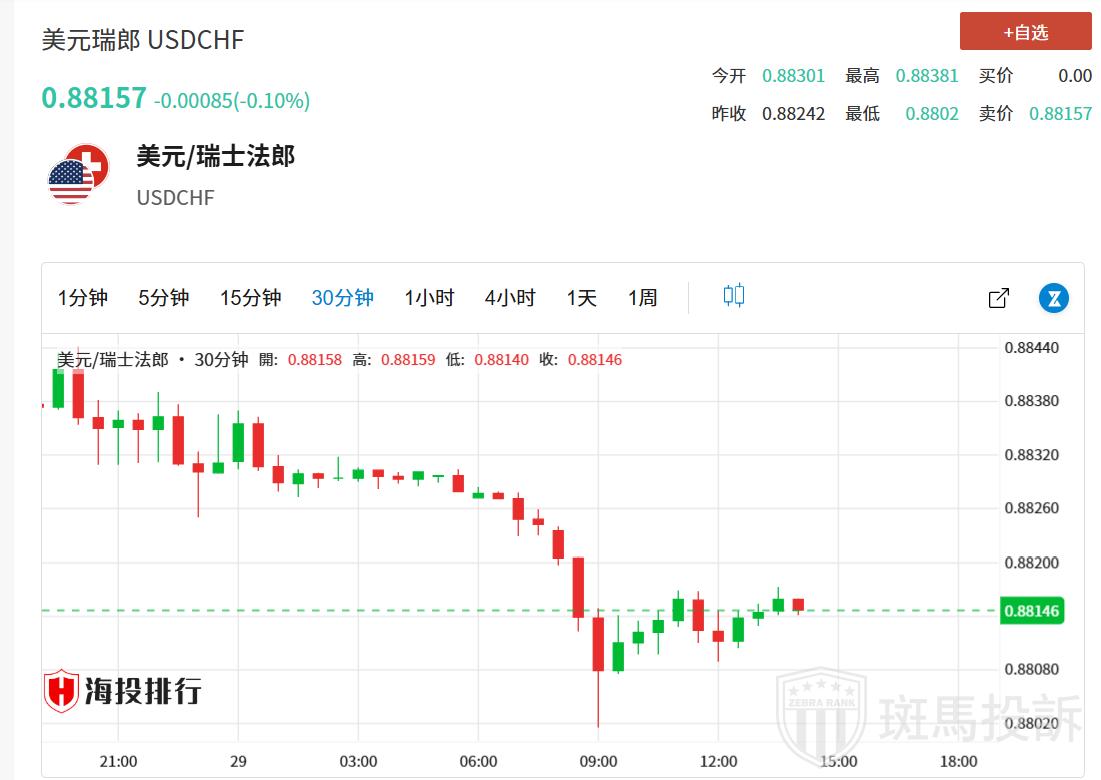Click the 09:00 time axis label
The height and width of the screenshot is (780, 1101).
(x=599, y=761)
